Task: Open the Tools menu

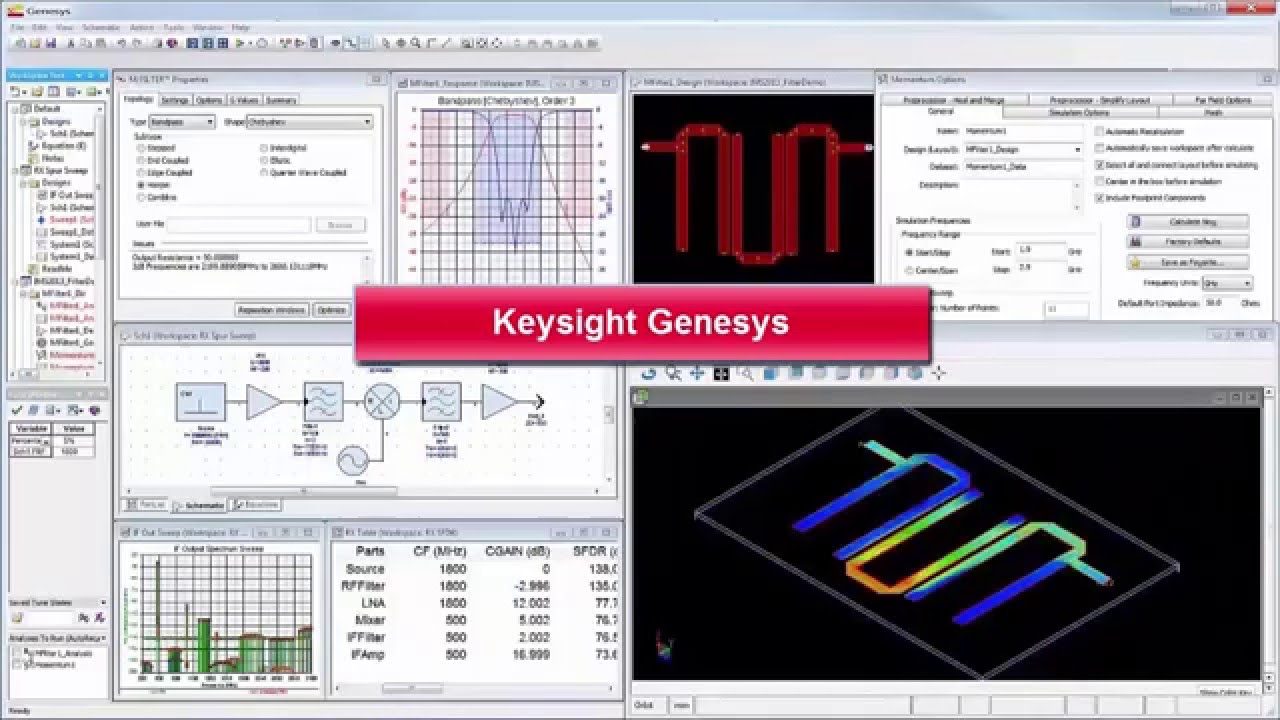Action: 172,27
